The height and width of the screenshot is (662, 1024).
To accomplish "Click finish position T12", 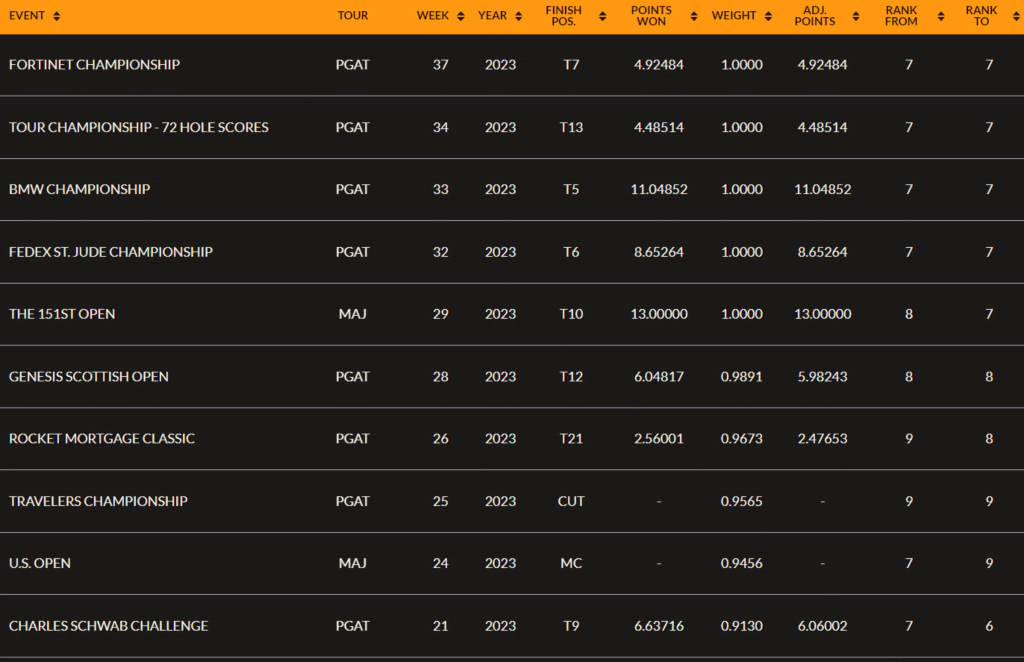I will coord(571,377).
